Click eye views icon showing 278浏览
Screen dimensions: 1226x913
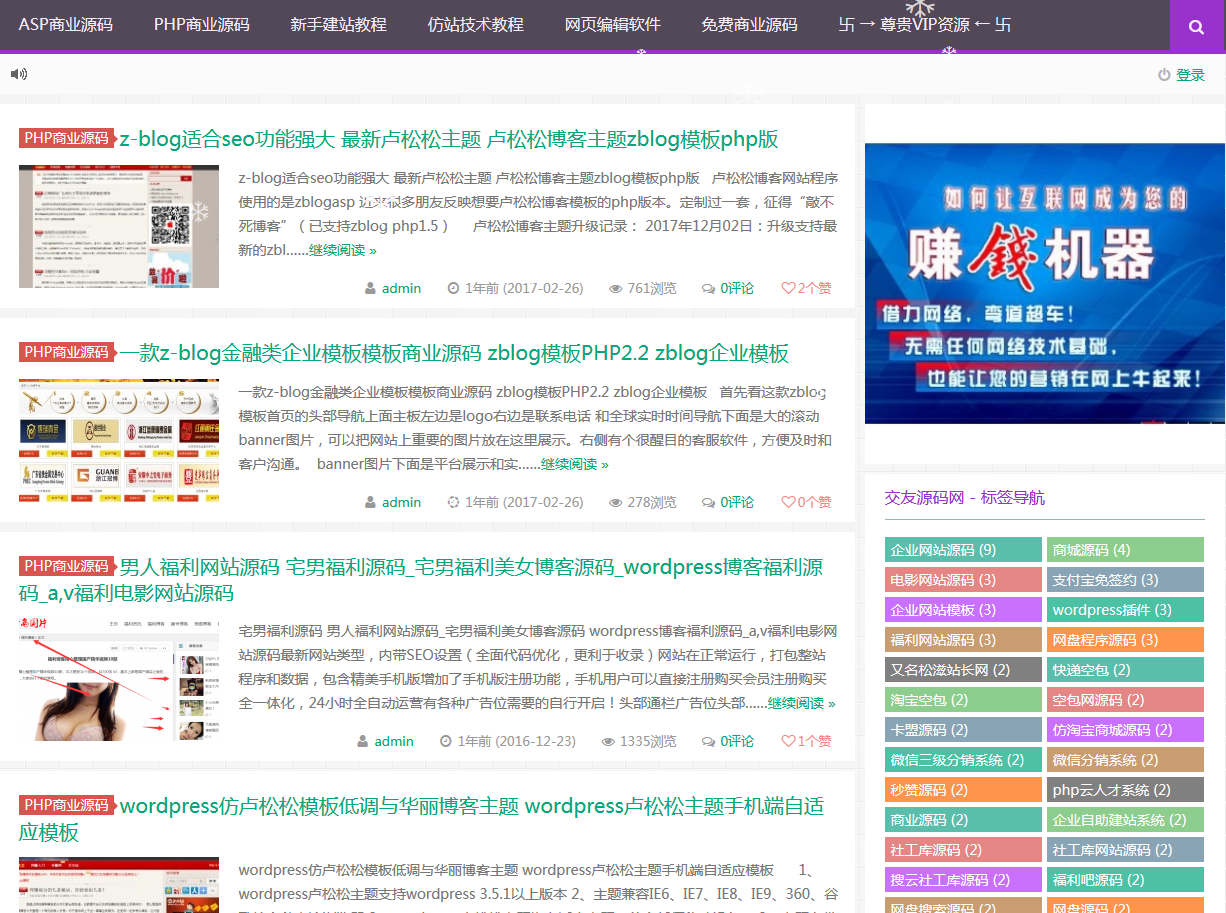pos(615,503)
